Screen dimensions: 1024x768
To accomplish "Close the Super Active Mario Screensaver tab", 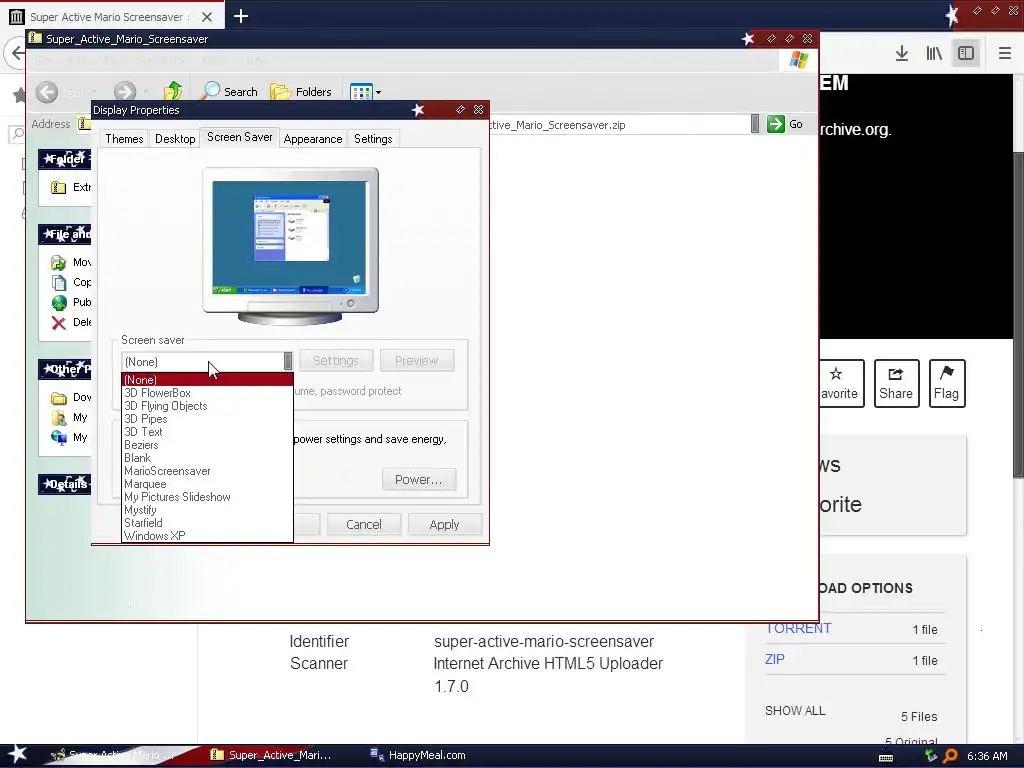I will 207,17.
